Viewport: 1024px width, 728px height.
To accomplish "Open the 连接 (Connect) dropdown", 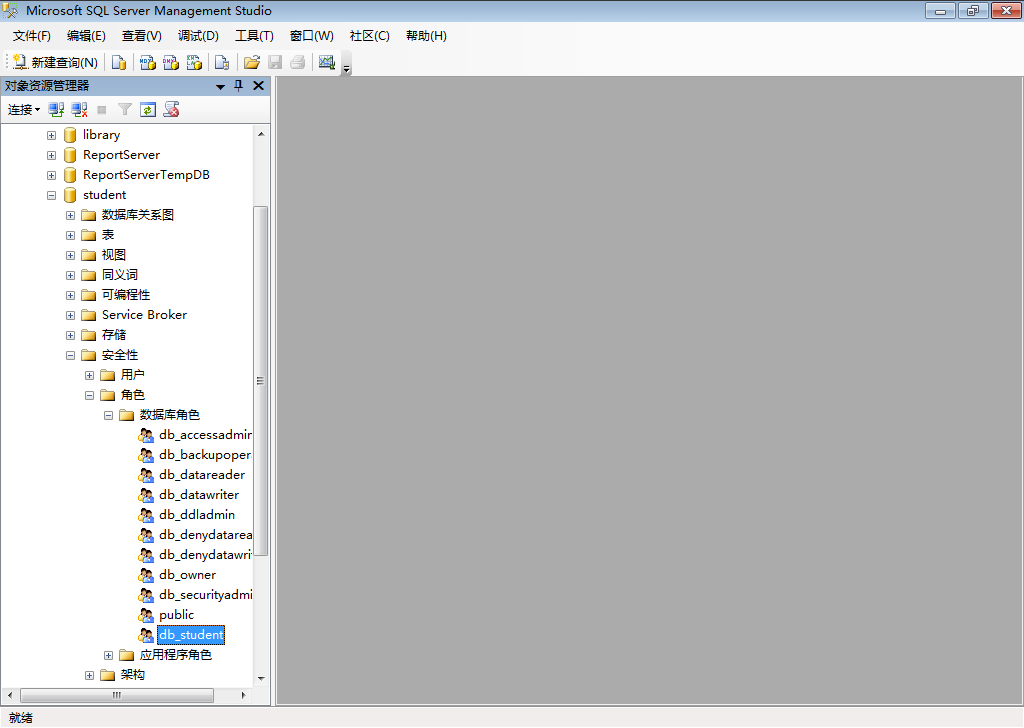I will (x=24, y=110).
